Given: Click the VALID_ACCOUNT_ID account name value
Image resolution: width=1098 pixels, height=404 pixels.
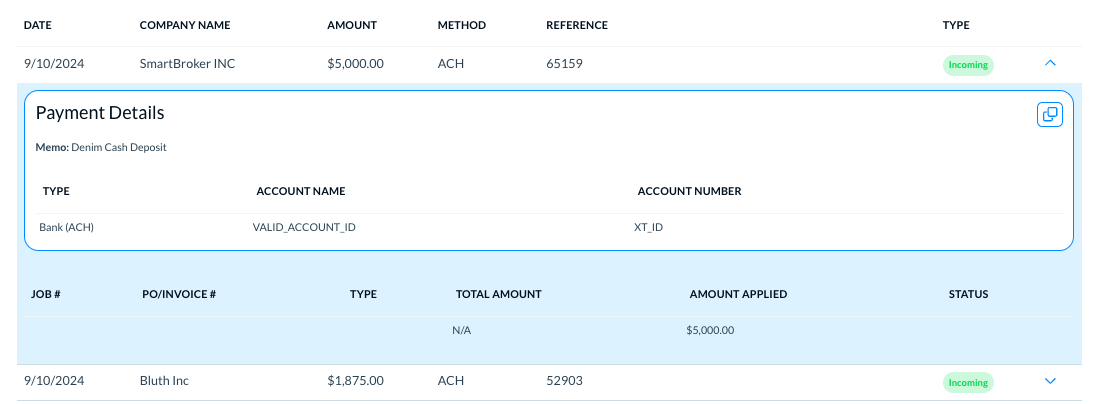Looking at the screenshot, I should pyautogui.click(x=304, y=227).
